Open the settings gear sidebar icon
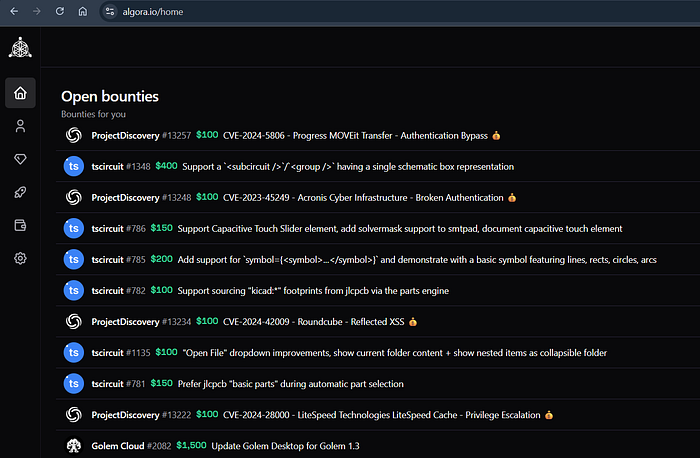Viewport: 700px width, 458px height. 20,258
